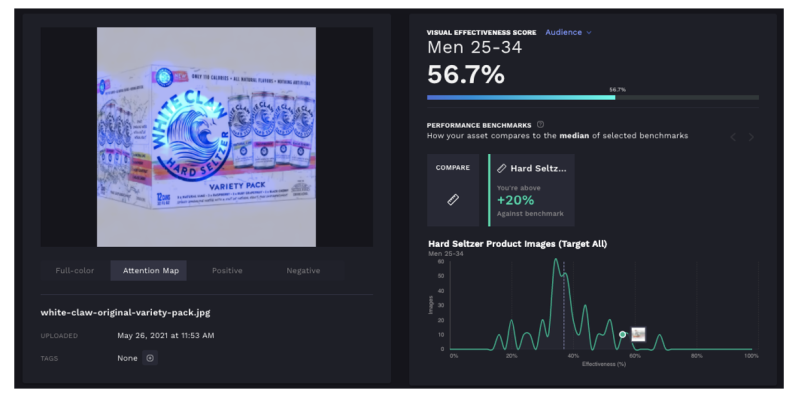
Task: Click the add tag plus icon
Action: pos(150,358)
